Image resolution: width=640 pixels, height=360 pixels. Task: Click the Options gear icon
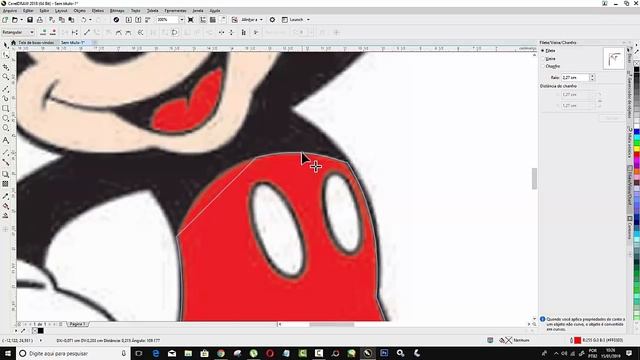[272, 20]
